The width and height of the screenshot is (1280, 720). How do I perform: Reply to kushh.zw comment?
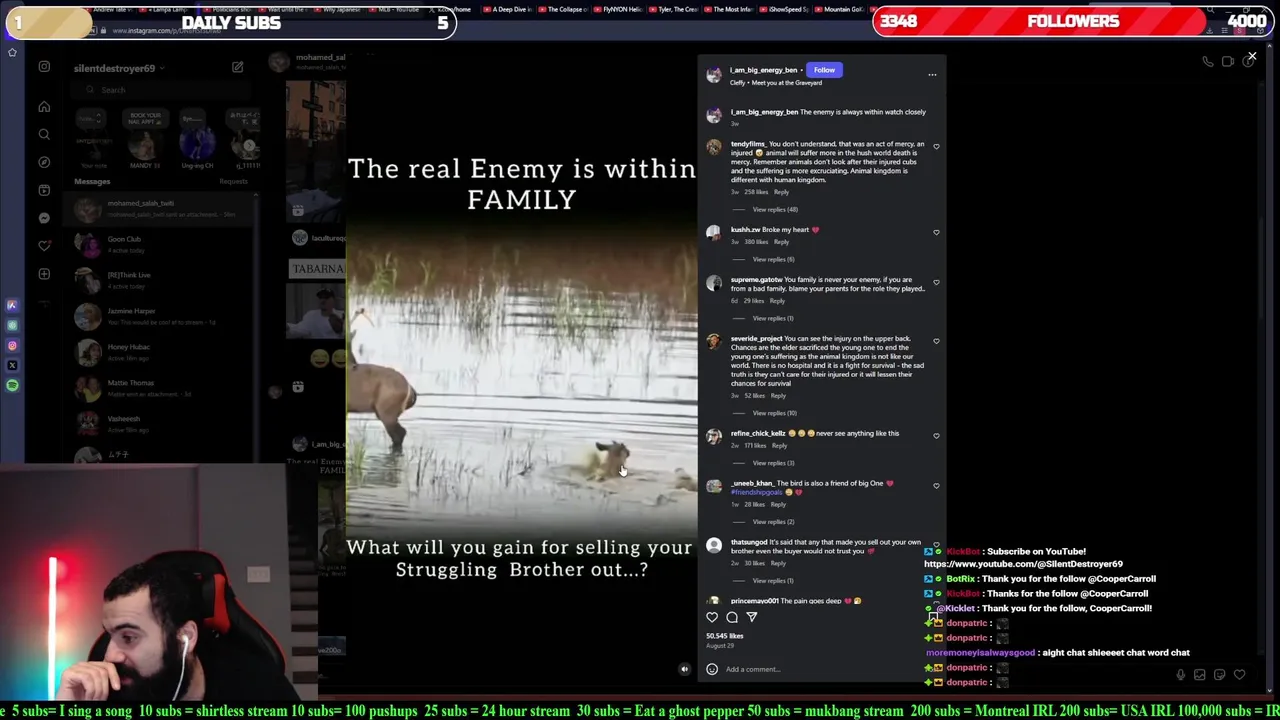781,242
